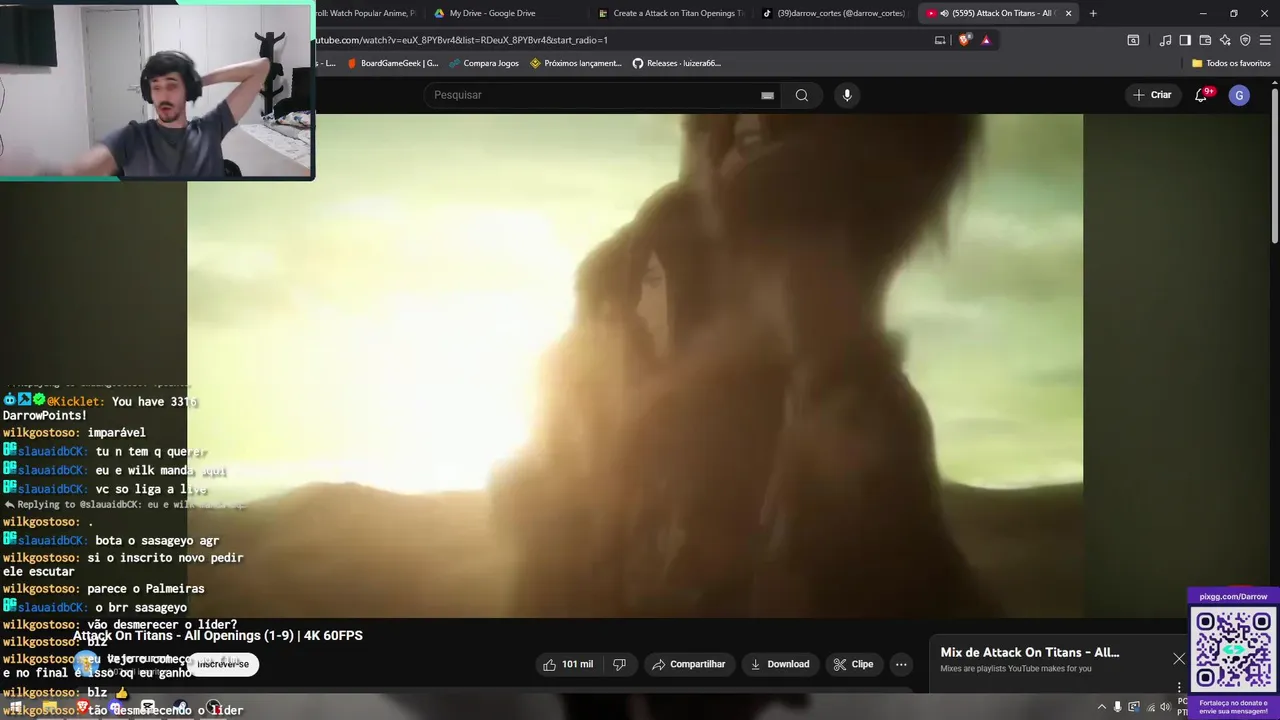Open the Brave VPN shield icon

tap(1245, 40)
